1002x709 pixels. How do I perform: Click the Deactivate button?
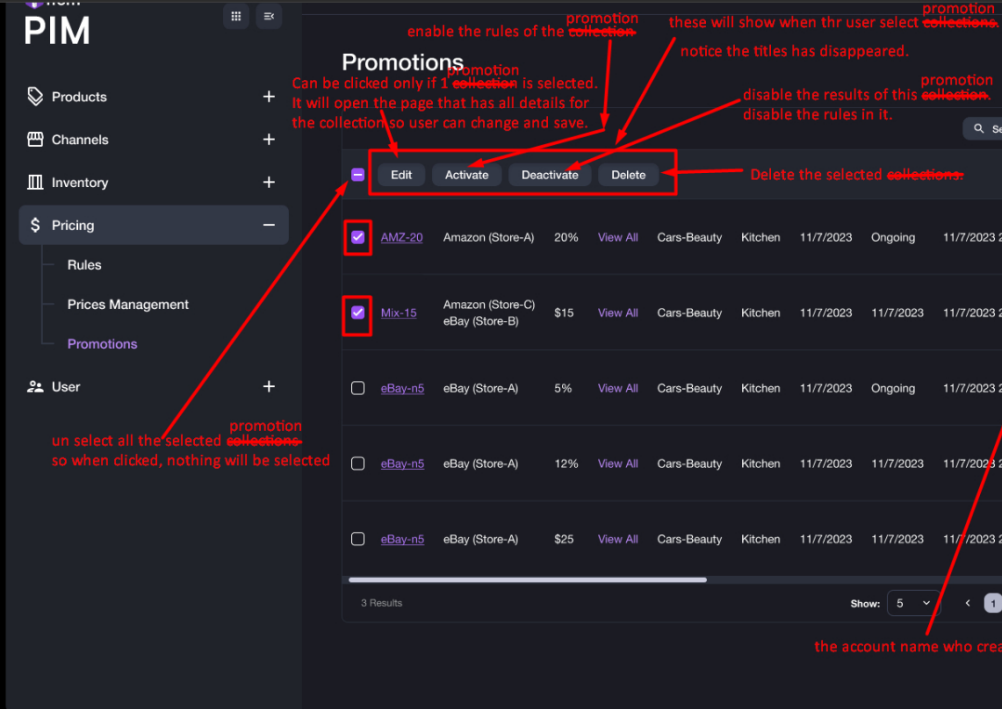[x=549, y=174]
